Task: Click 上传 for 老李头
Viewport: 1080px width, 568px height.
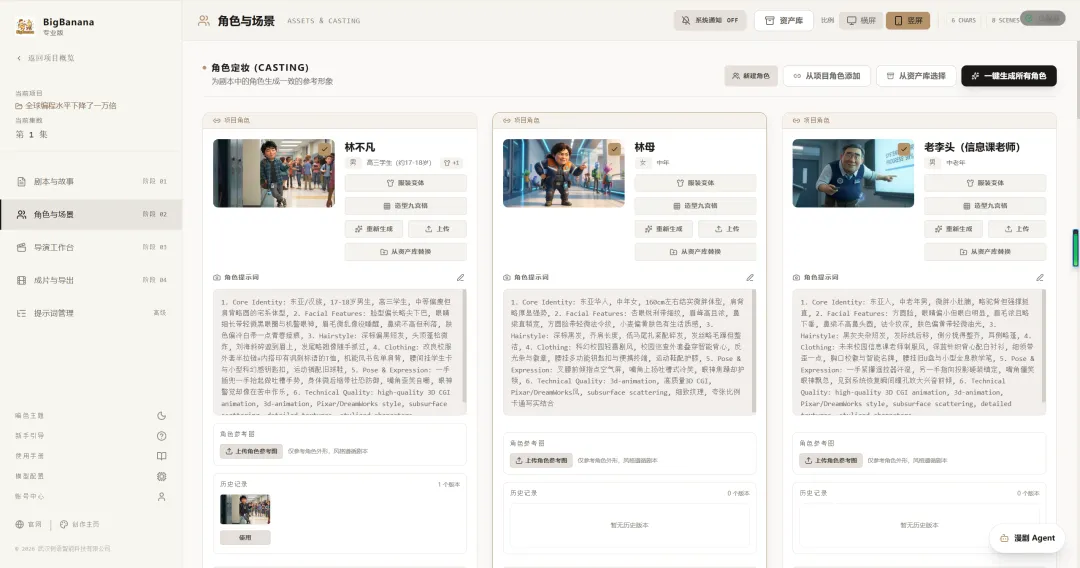Action: 1017,229
